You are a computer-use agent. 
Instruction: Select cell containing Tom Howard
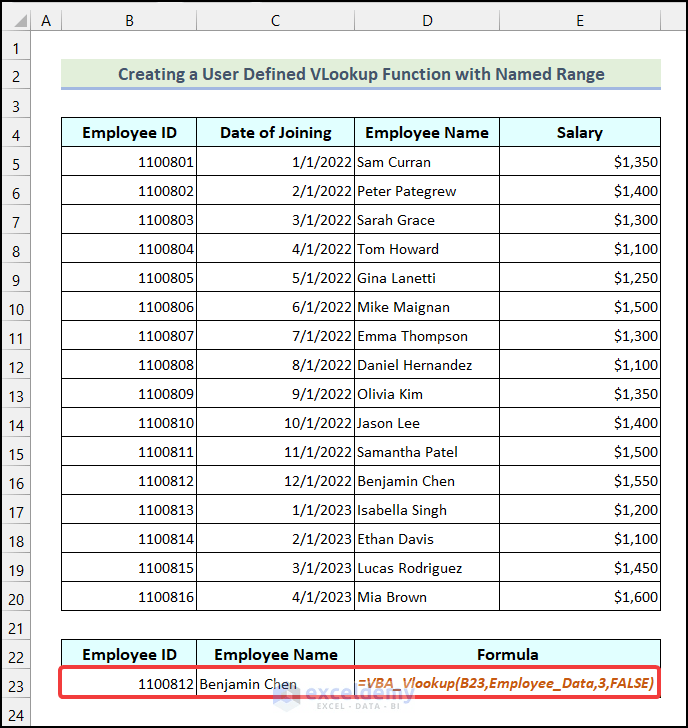pos(427,248)
